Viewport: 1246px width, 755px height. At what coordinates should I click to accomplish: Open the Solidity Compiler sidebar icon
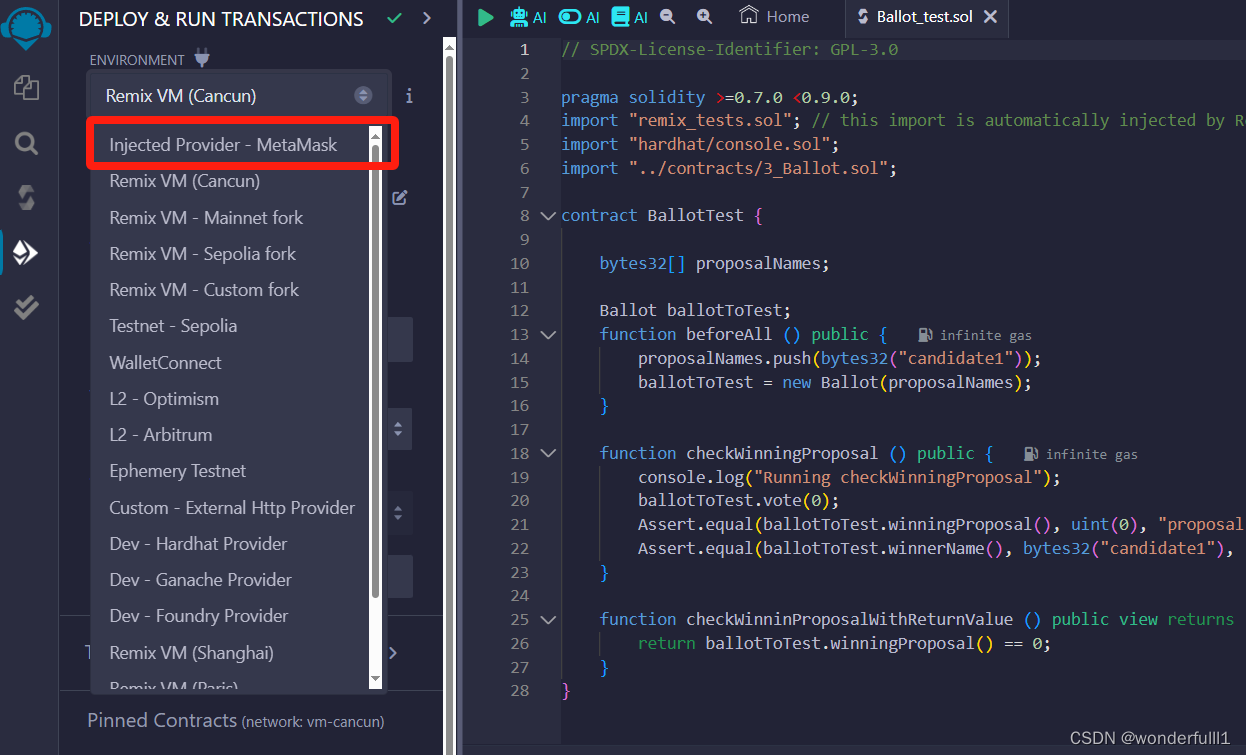coord(27,198)
